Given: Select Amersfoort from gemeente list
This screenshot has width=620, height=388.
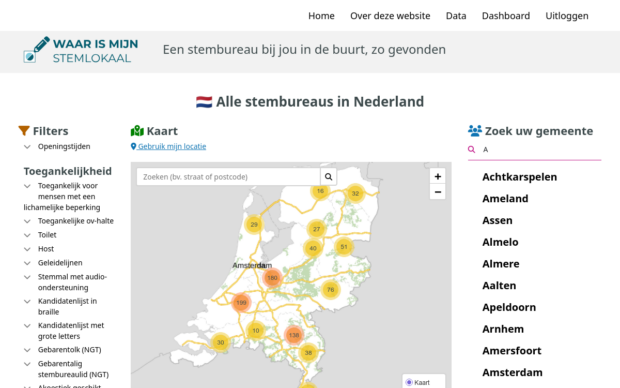Looking at the screenshot, I should click(x=512, y=351).
